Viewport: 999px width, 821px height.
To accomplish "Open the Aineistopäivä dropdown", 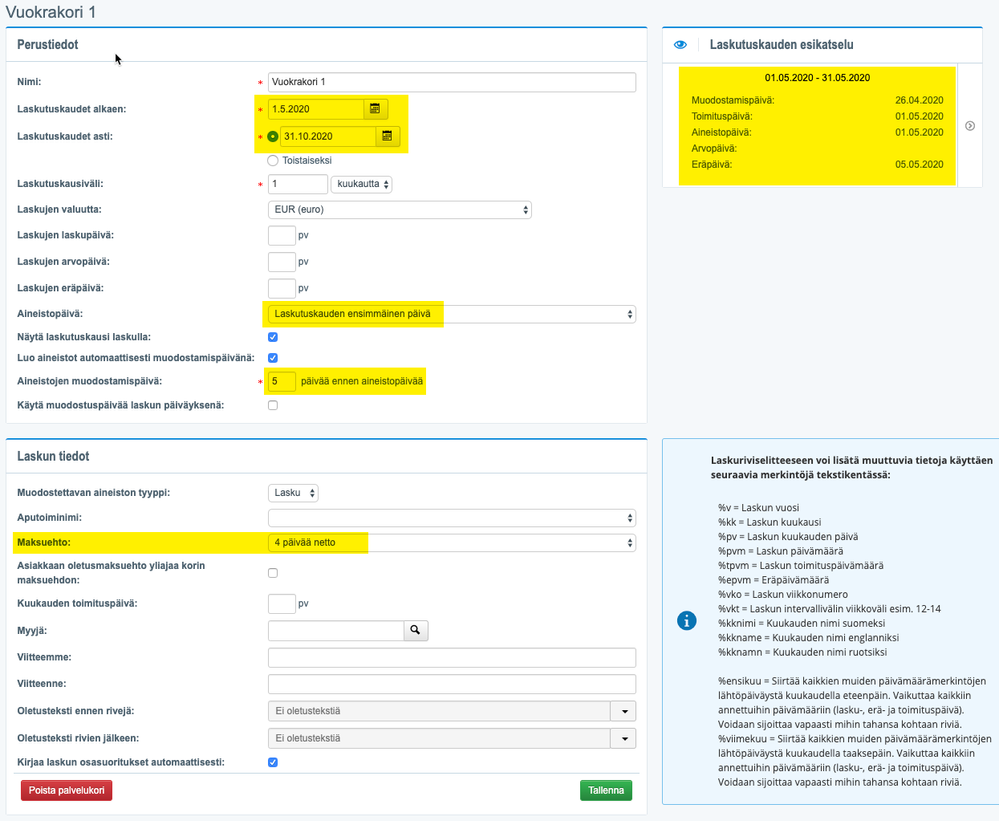I will (x=452, y=314).
